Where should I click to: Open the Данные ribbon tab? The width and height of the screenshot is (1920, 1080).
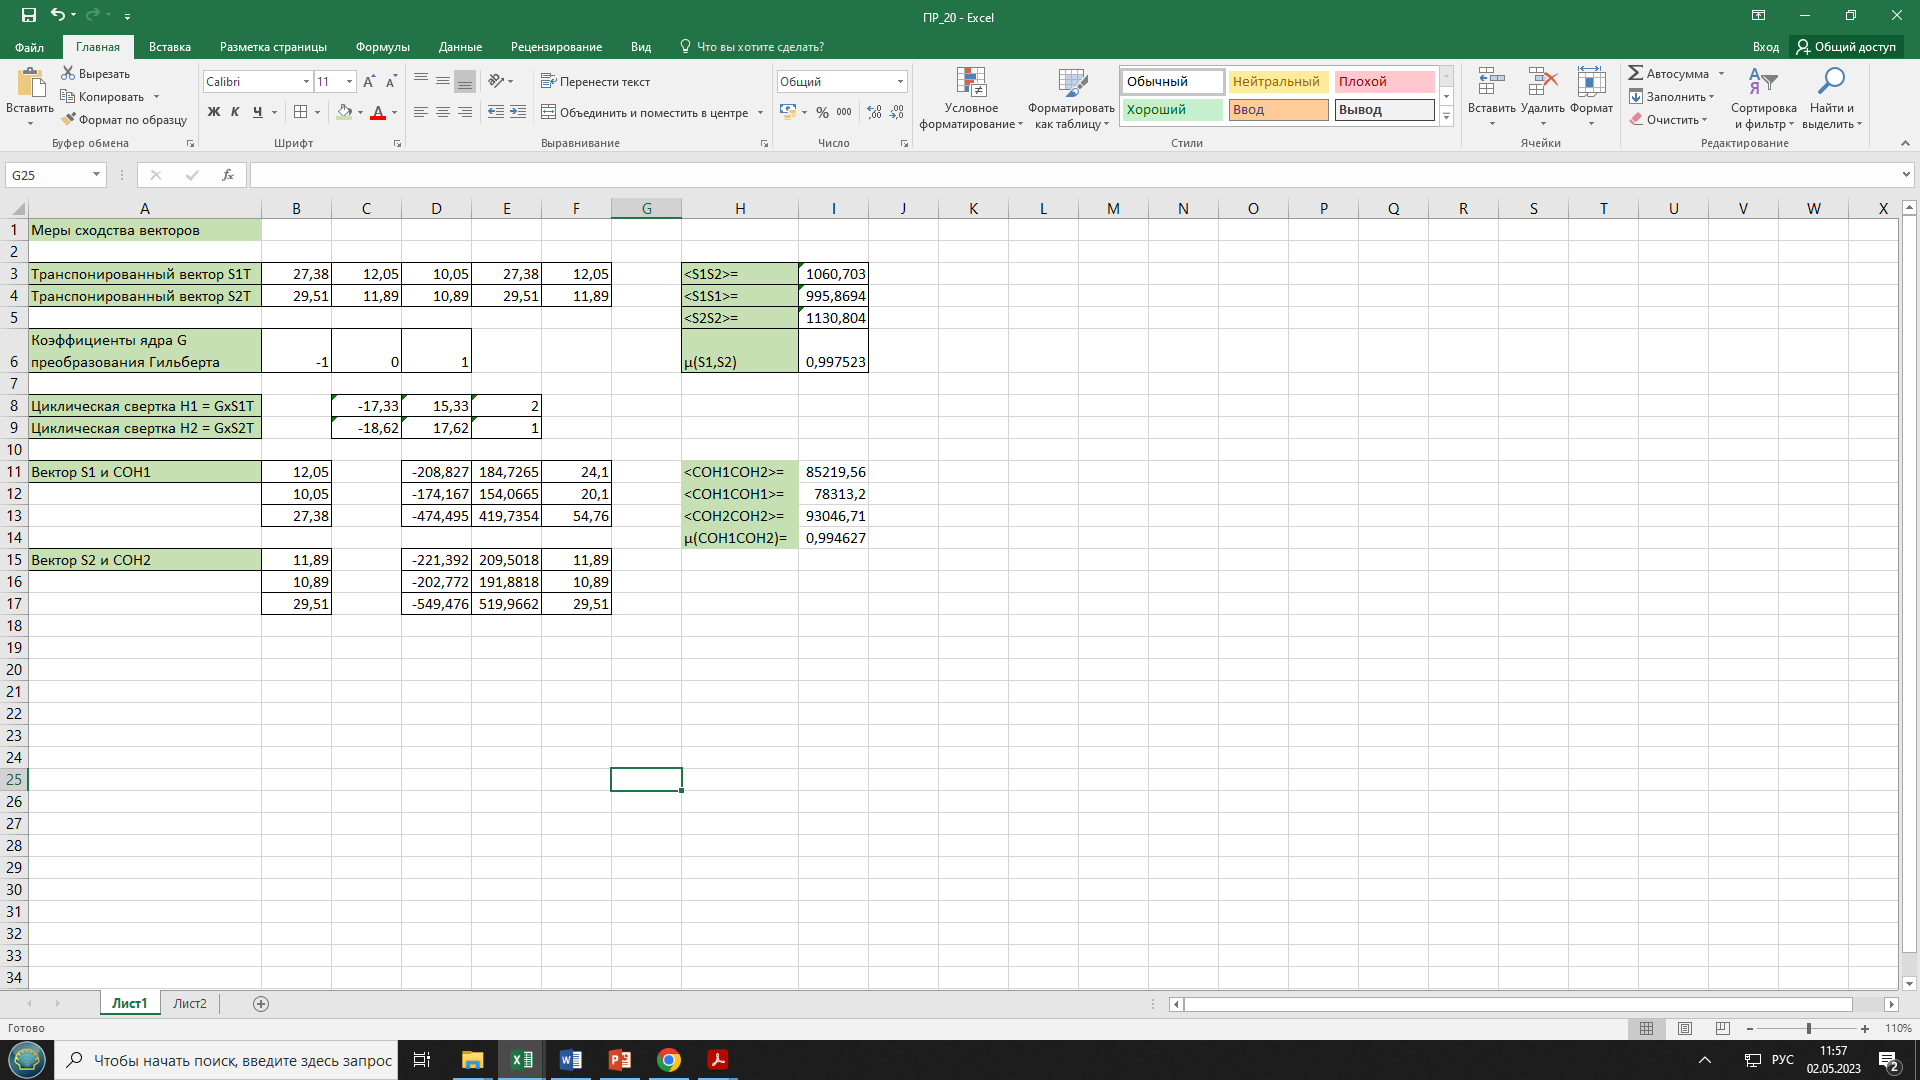(460, 47)
